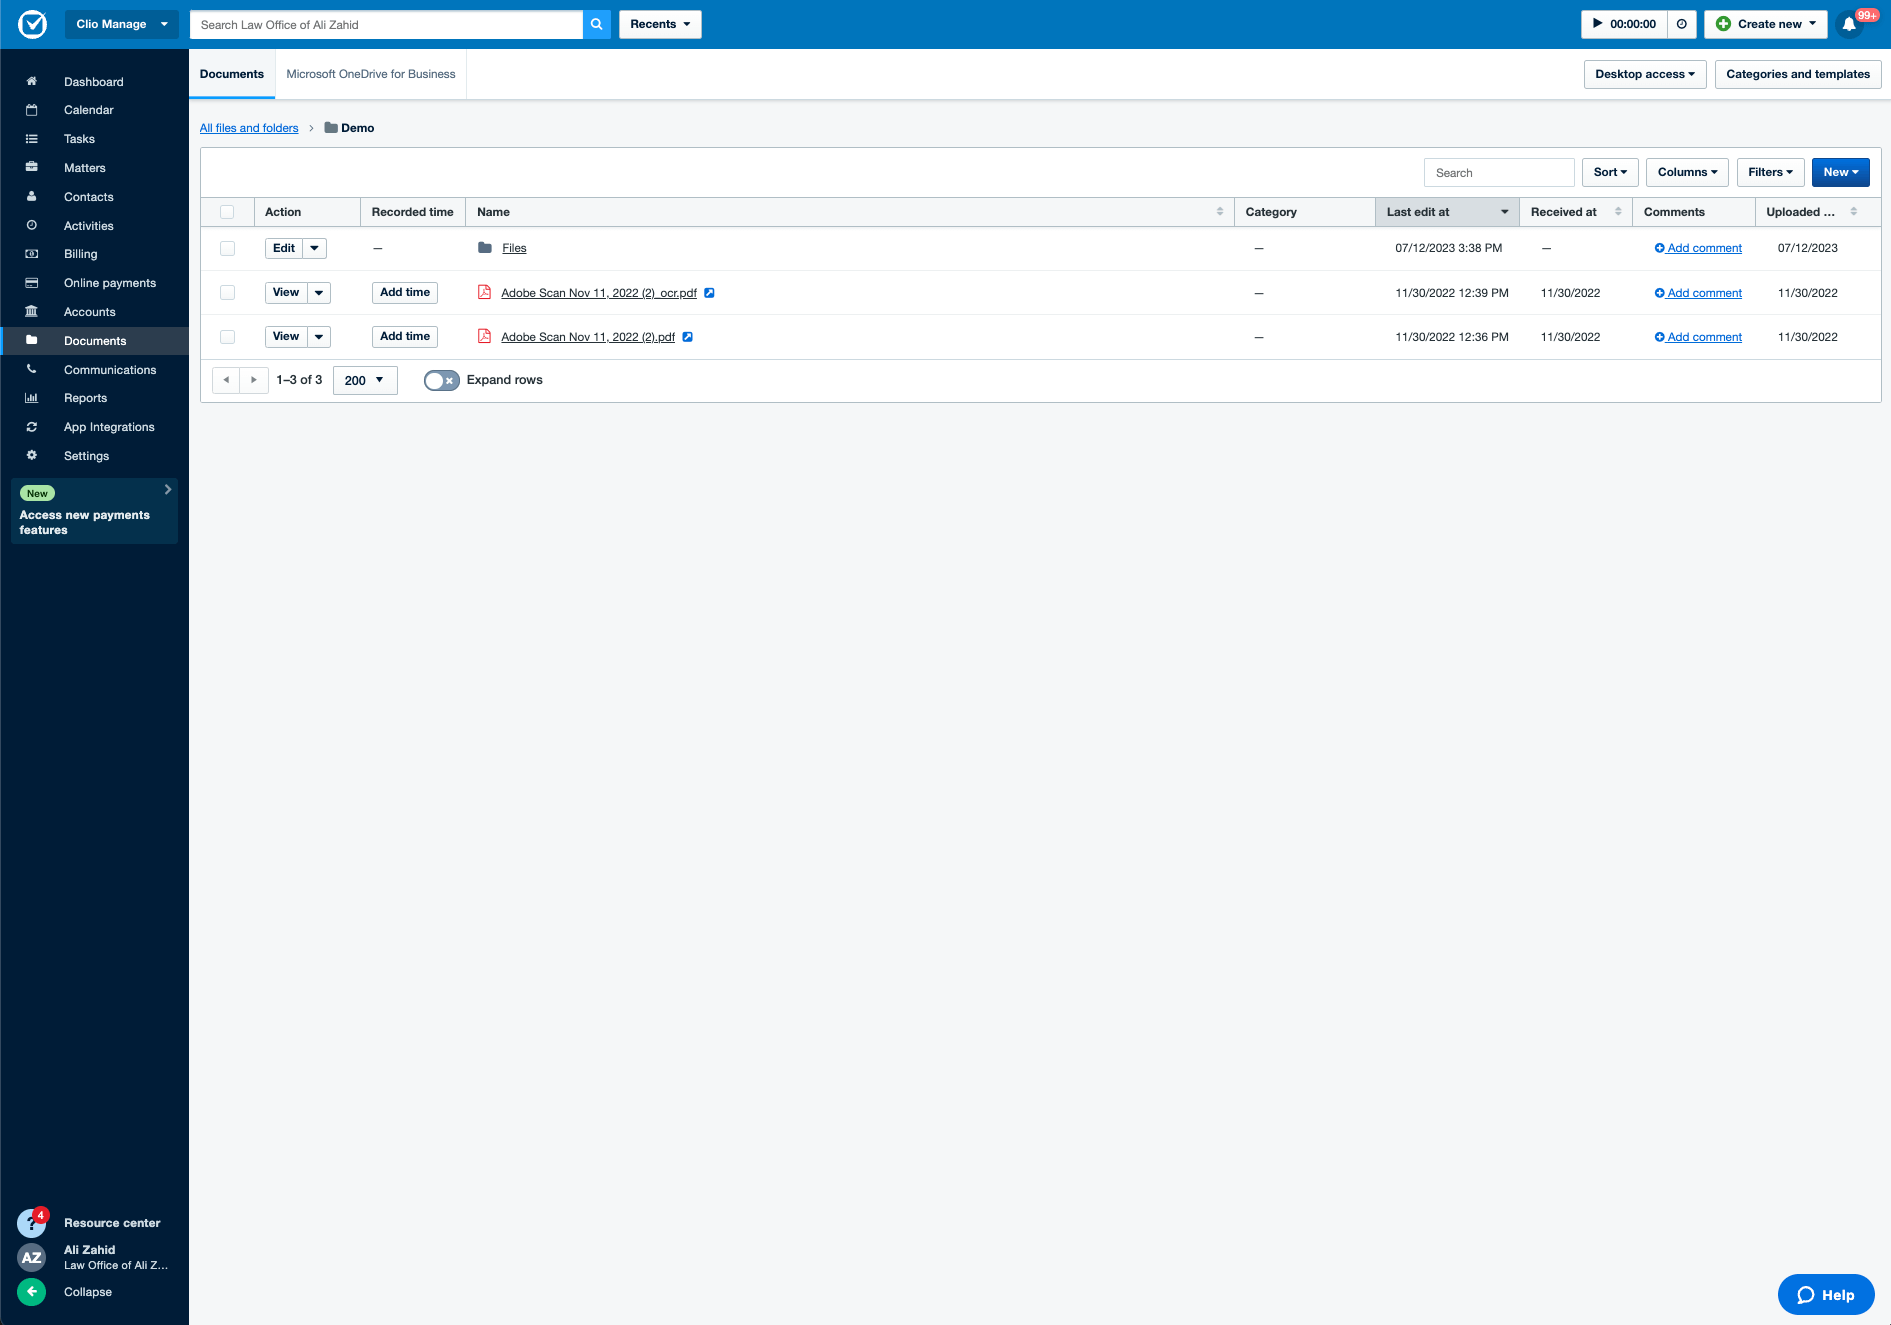Go to next page arrow in pagination
This screenshot has height=1325, width=1891.
254,380
